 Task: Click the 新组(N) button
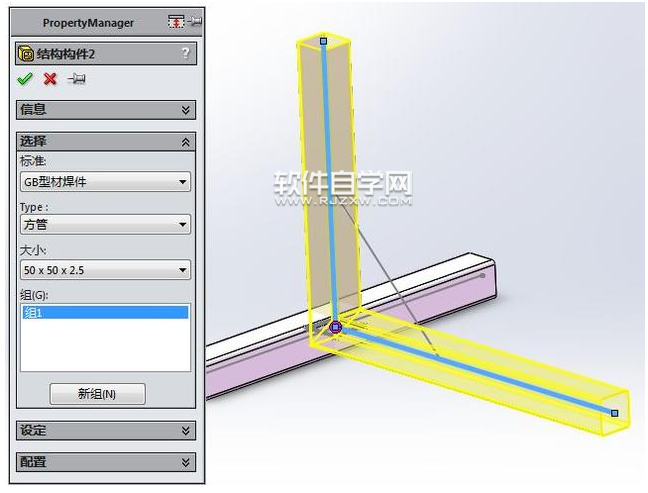98,394
